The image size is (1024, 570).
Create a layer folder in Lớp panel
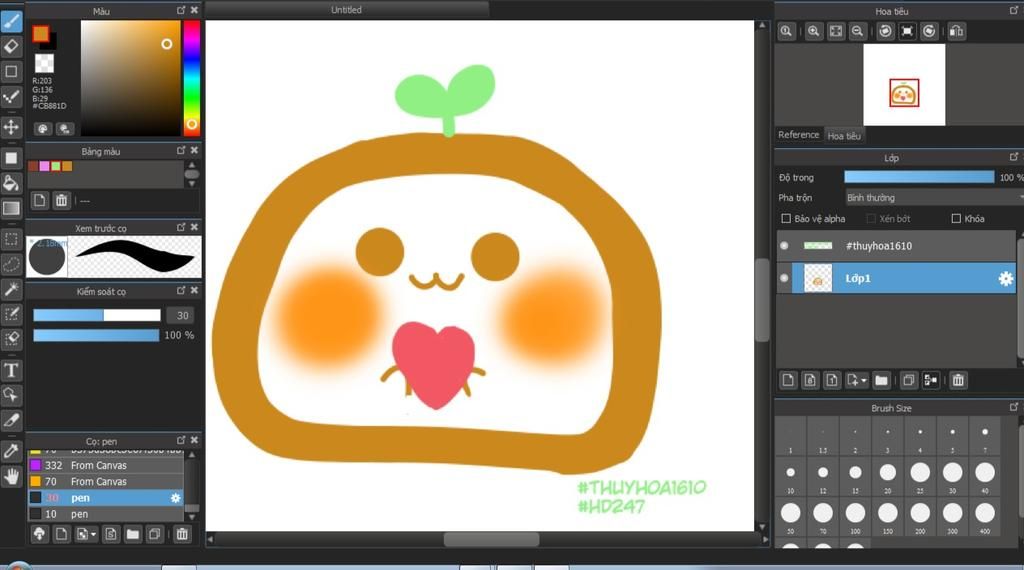(x=882, y=380)
